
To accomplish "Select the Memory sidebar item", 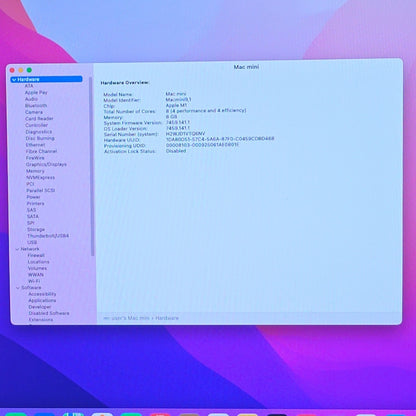I will point(35,171).
